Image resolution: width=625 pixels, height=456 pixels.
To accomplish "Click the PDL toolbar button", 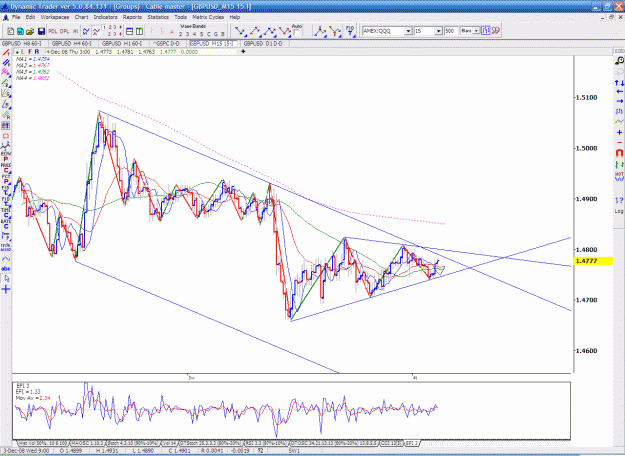I will [x=53, y=31].
